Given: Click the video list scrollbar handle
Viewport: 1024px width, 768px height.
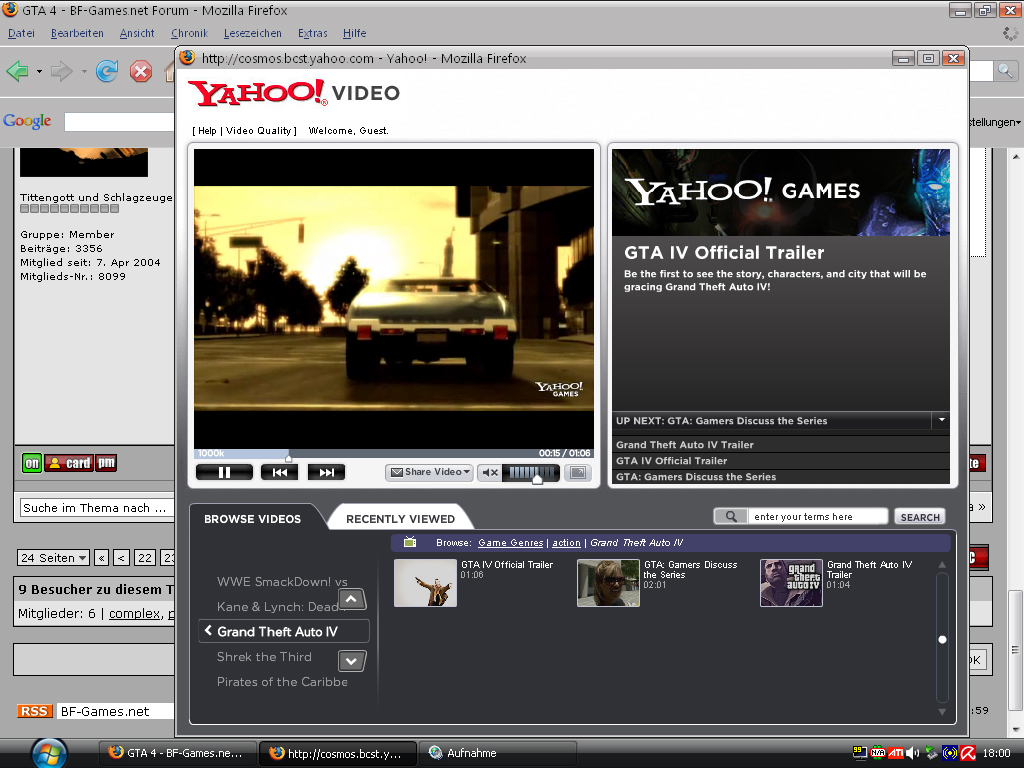Looking at the screenshot, I should (x=942, y=639).
